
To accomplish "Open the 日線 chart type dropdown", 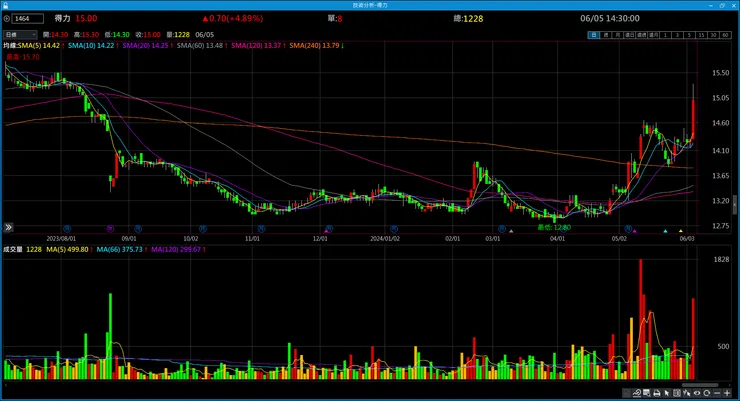I will [x=20, y=35].
